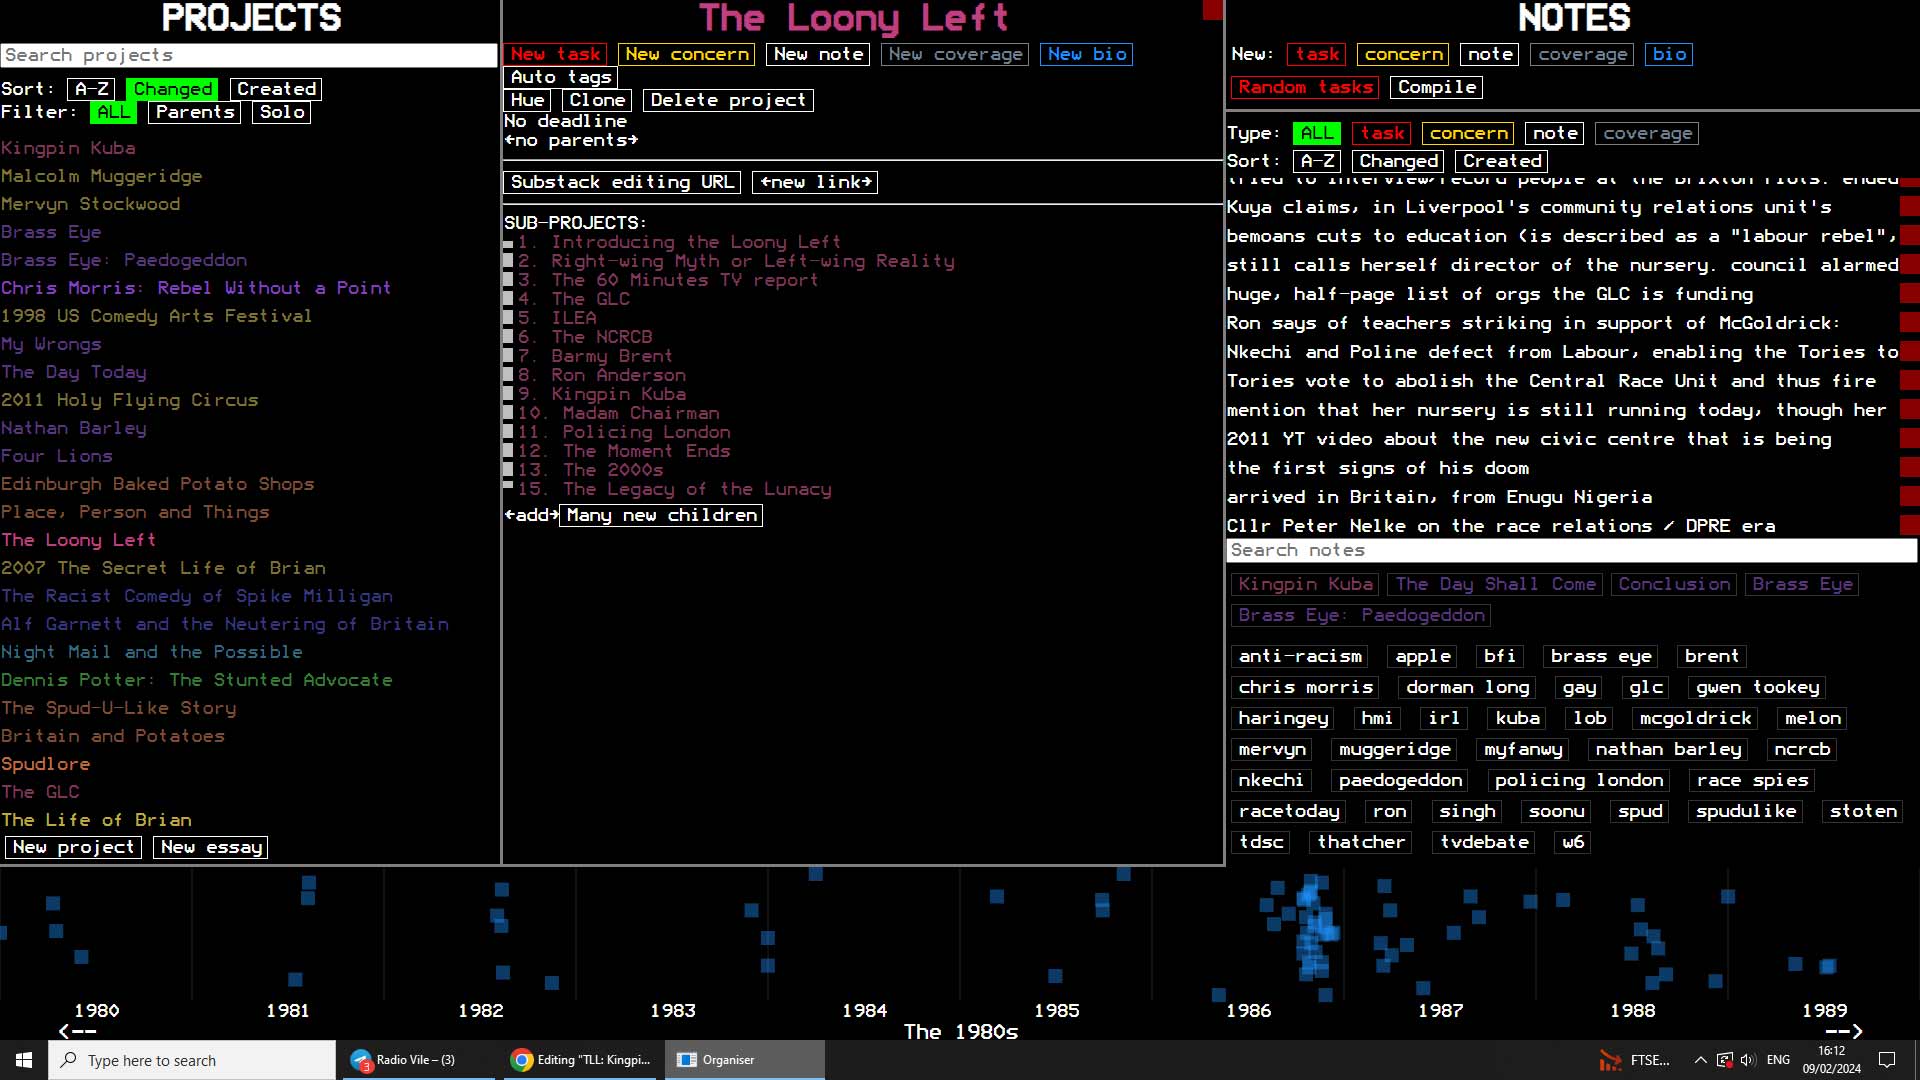The width and height of the screenshot is (1920, 1080).
Task: Filter notes by concern type
Action: tap(1468, 133)
